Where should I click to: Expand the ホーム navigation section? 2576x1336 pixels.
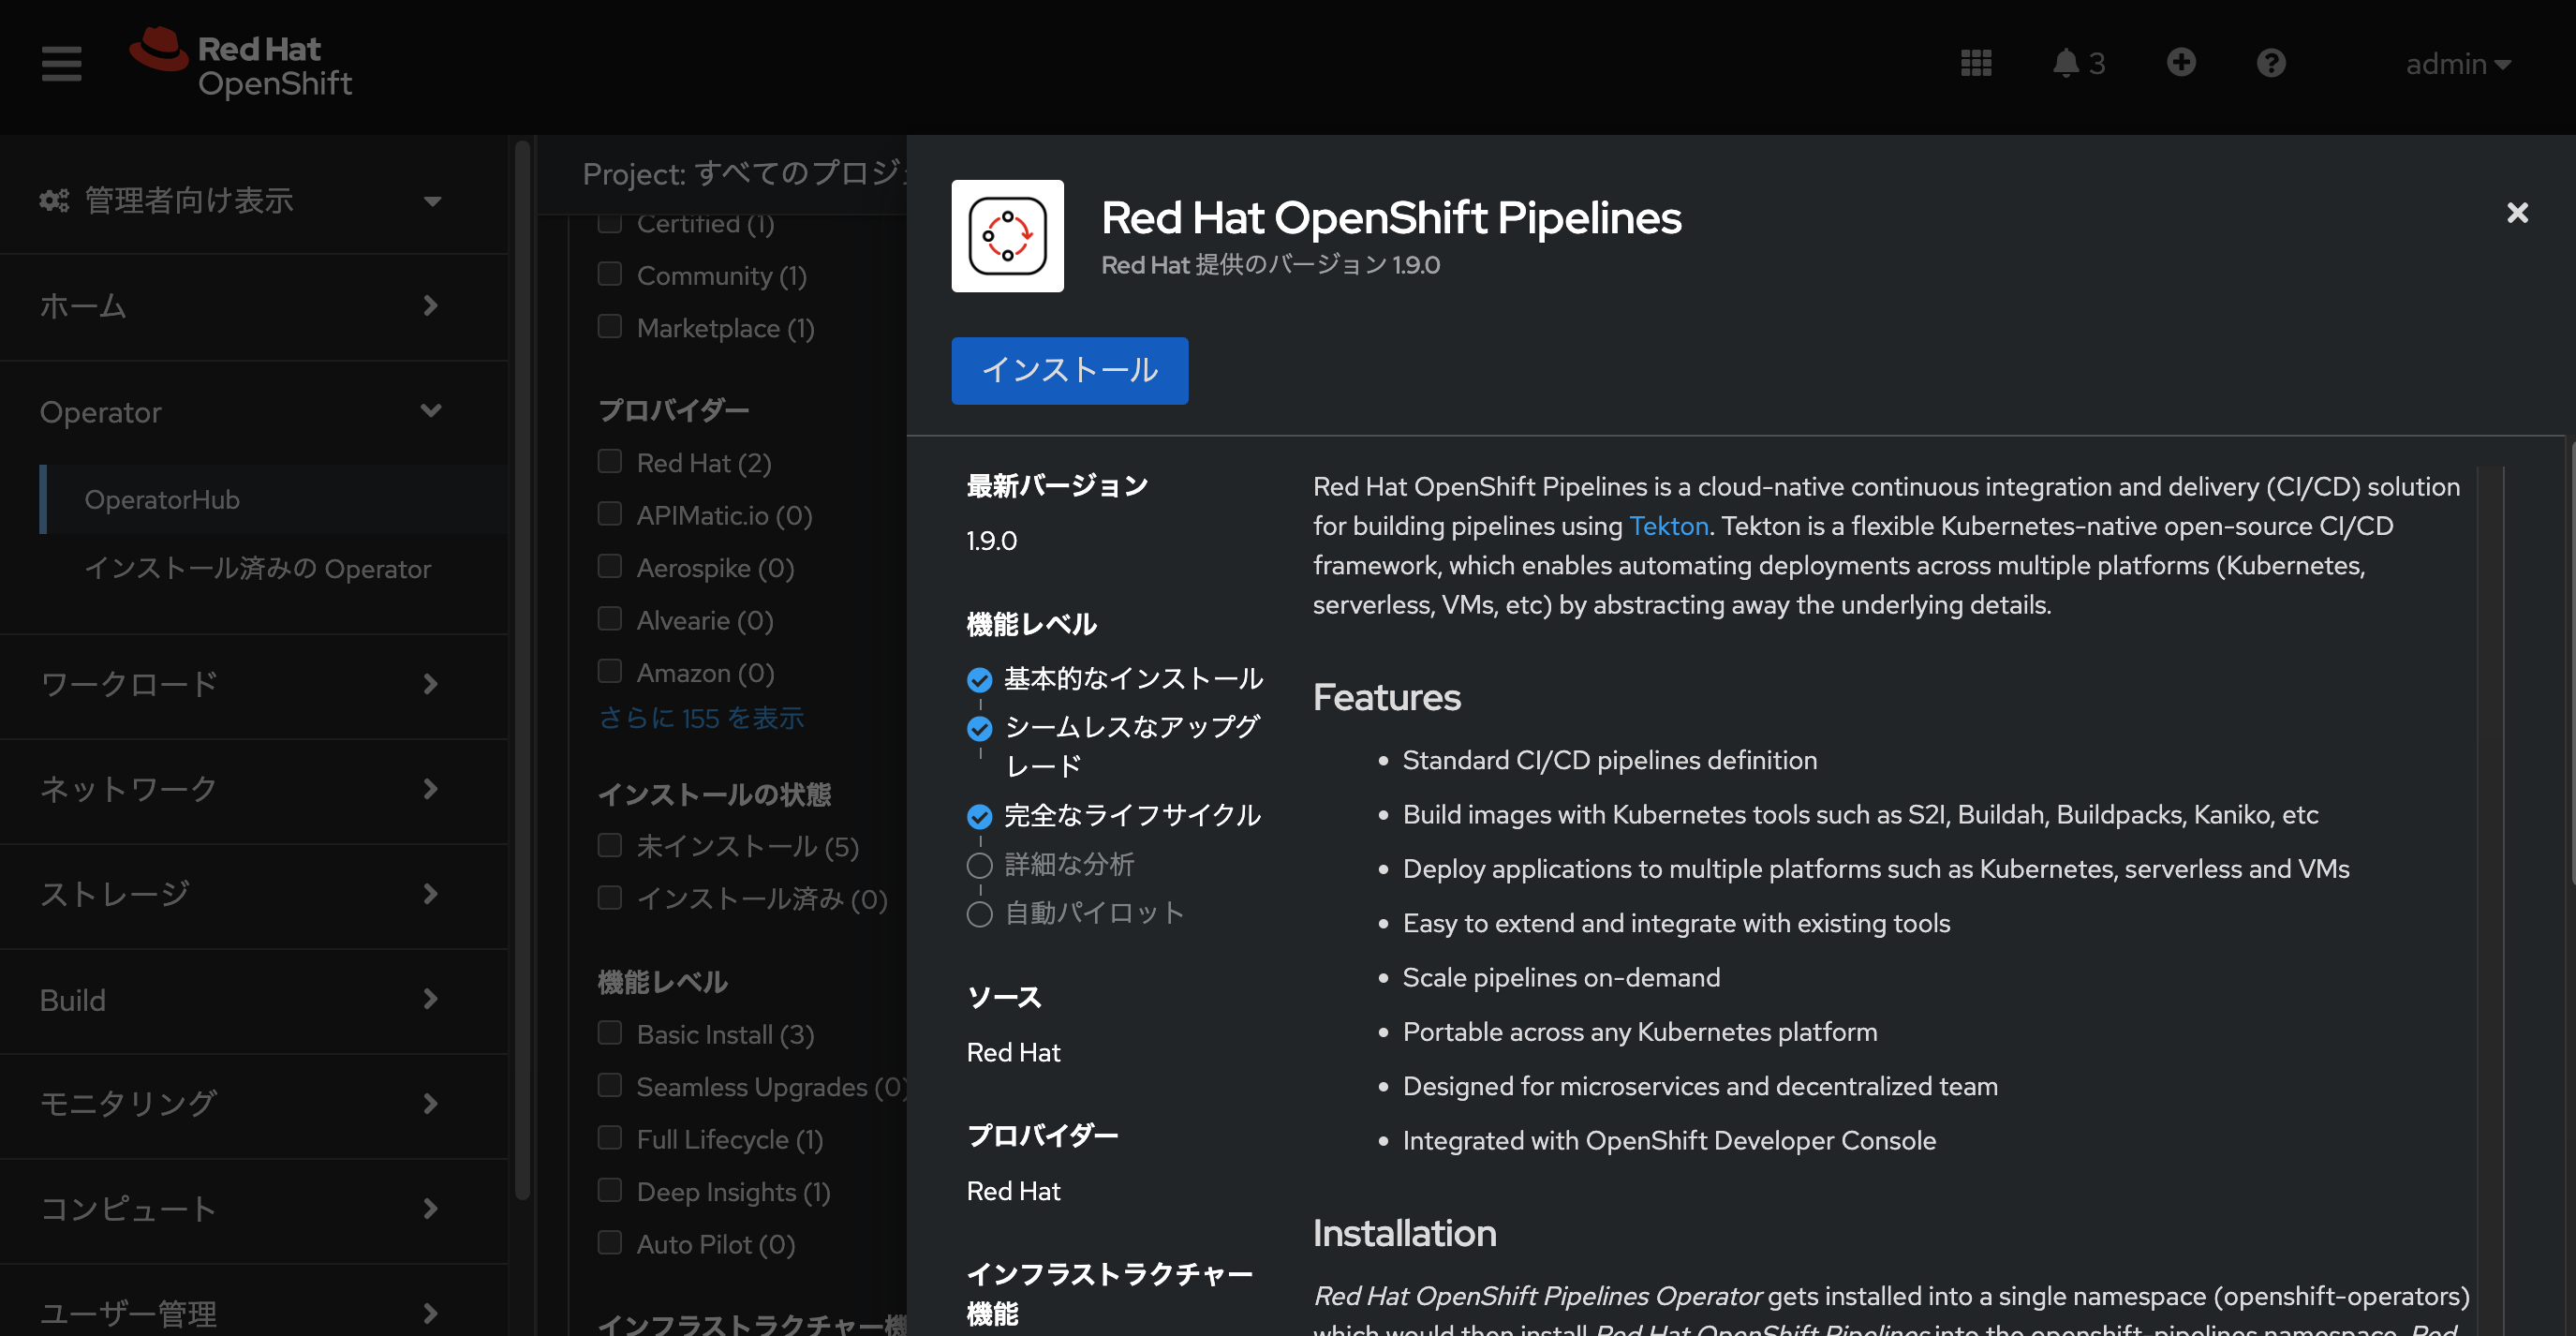(x=254, y=306)
